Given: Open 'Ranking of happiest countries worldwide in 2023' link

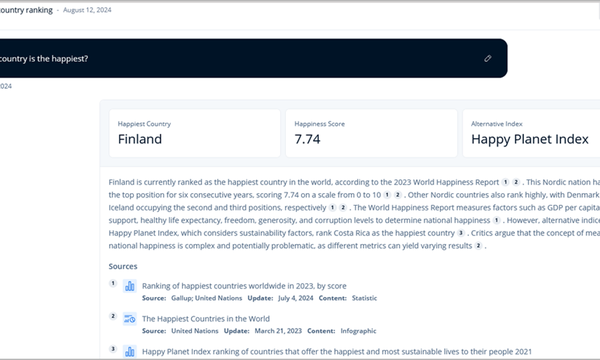Looking at the screenshot, I should (x=244, y=286).
